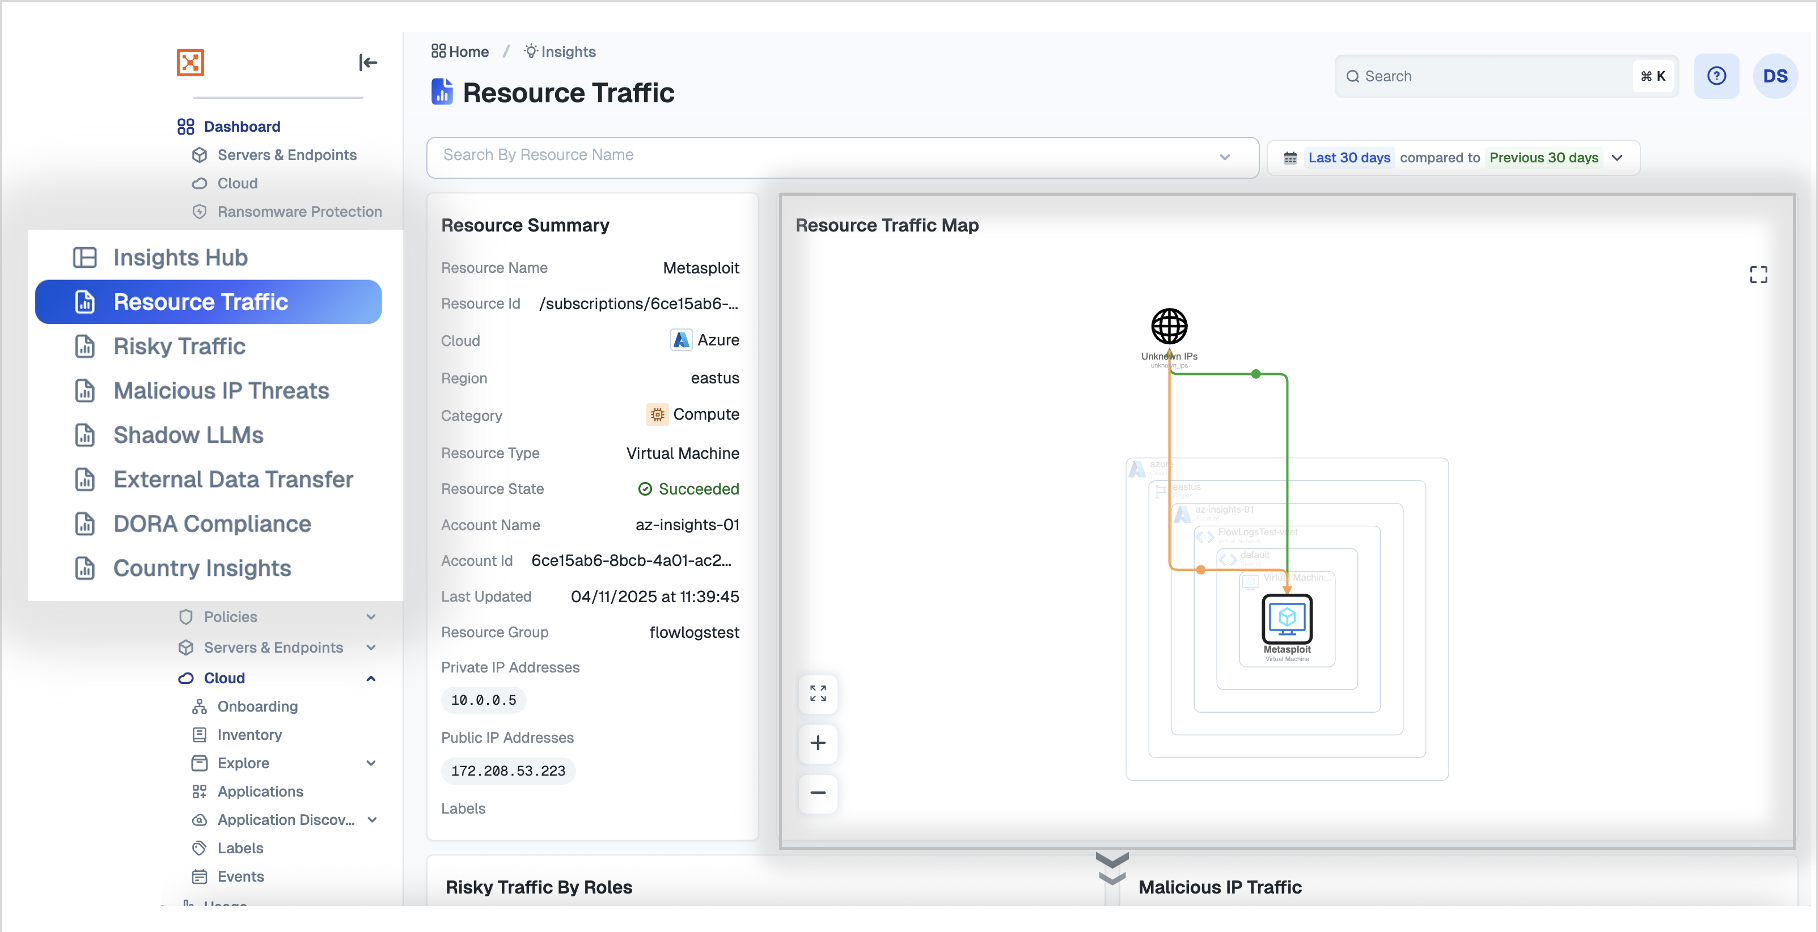Go to Insights breadcrumb
Viewport: 1818px width, 932px height.
[560, 52]
